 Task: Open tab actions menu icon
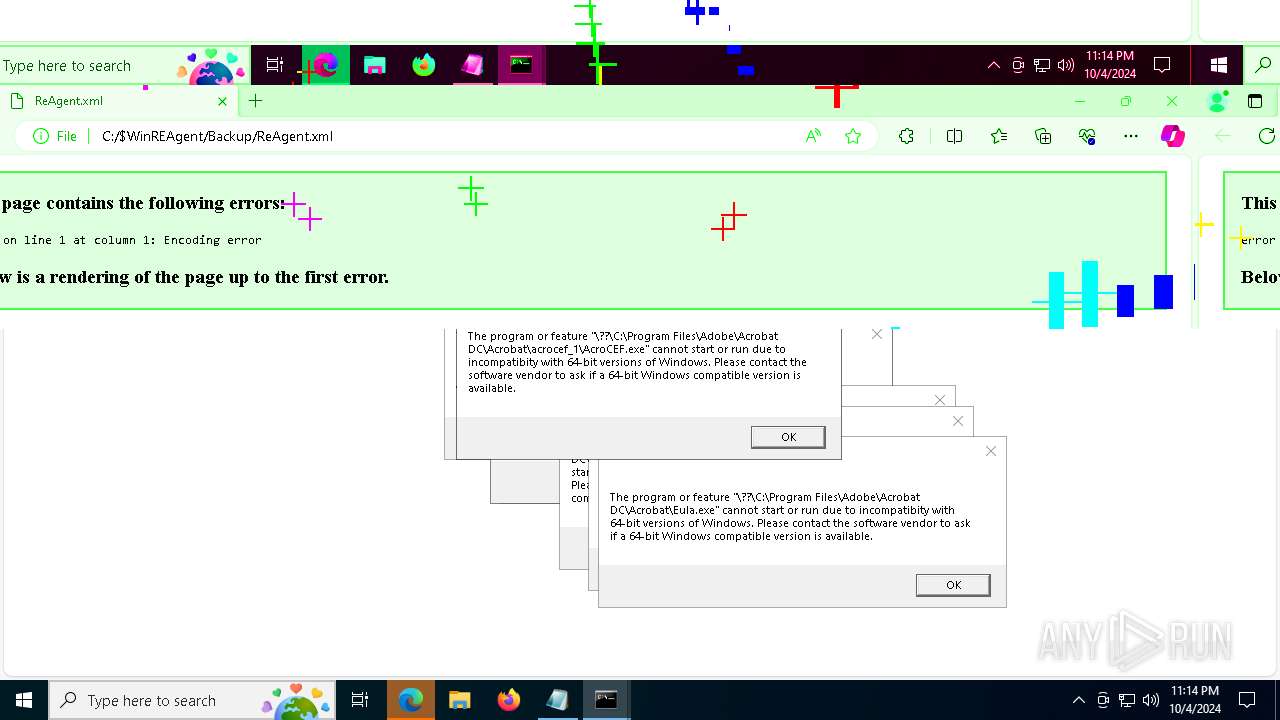click(x=1255, y=101)
